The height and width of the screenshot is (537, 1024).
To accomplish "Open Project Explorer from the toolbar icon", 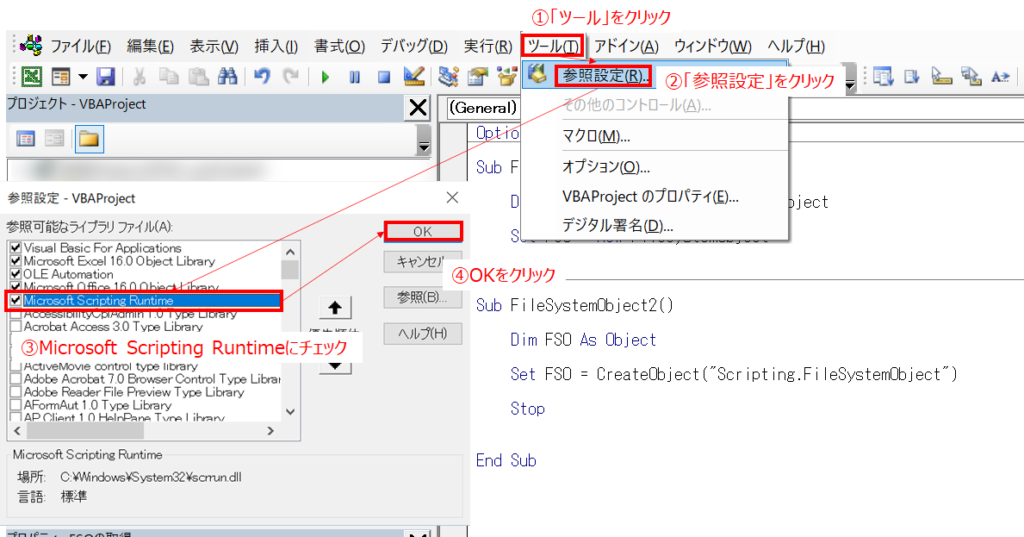I will coord(448,76).
